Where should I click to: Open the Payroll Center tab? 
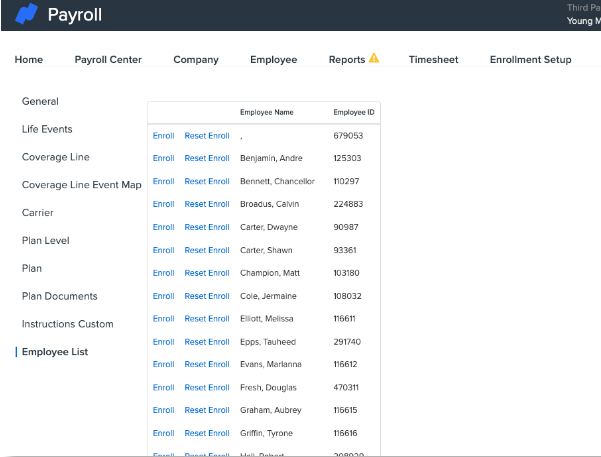coord(108,60)
